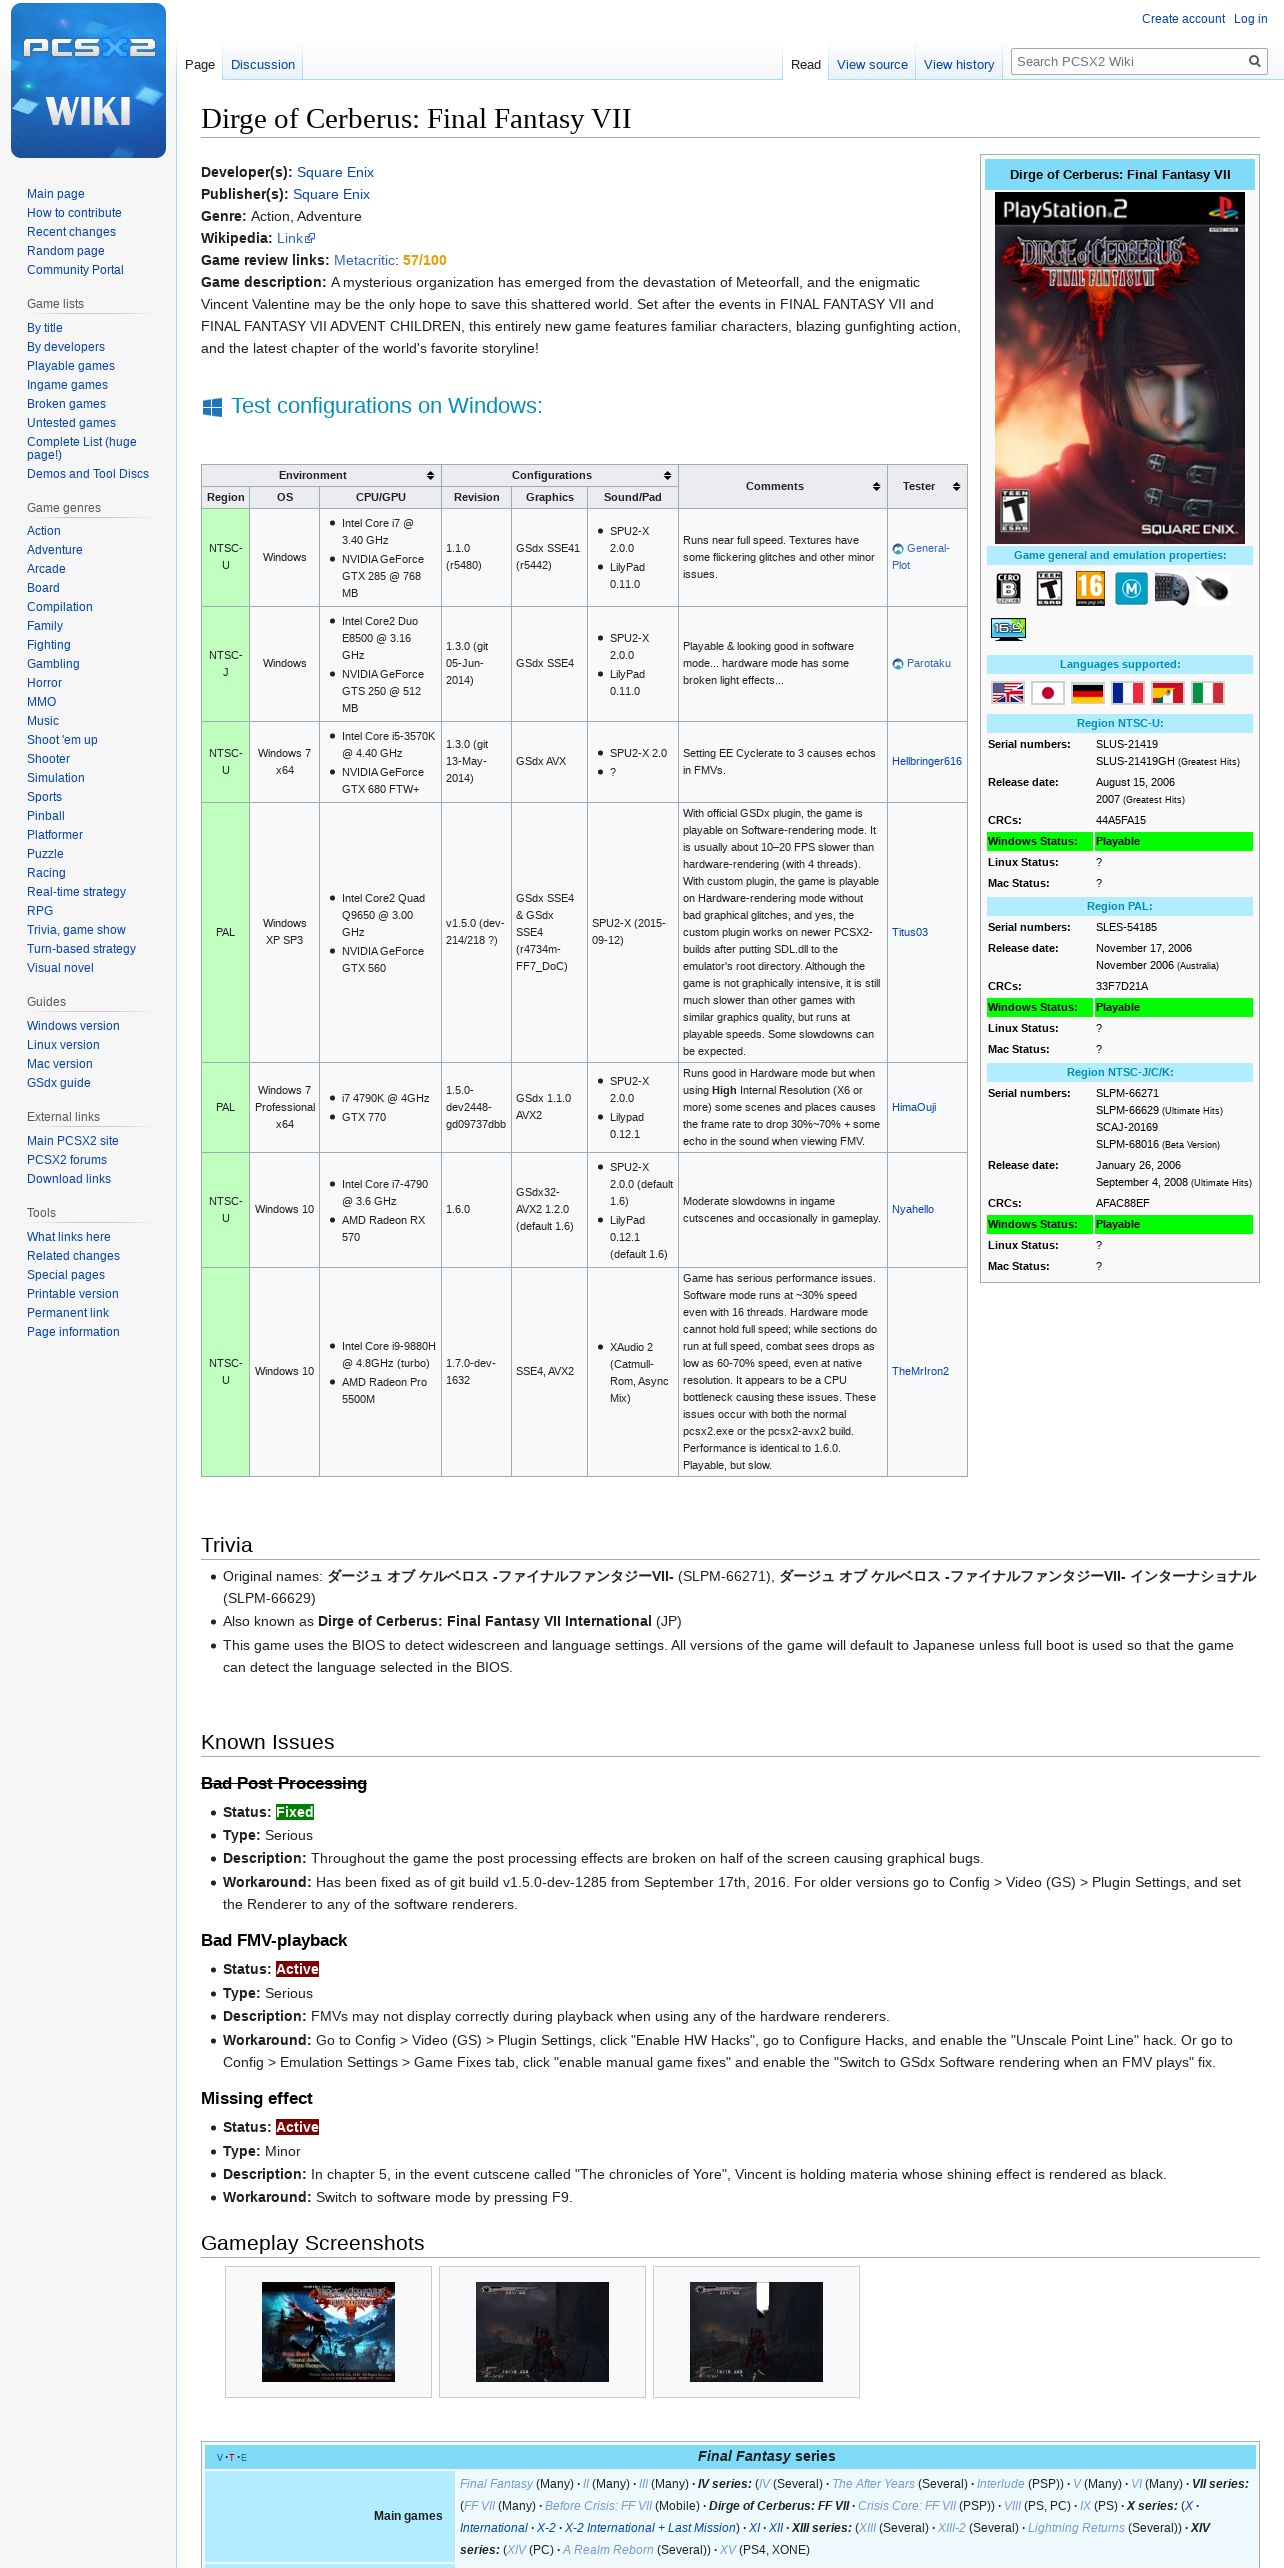
Task: Click the 16:9 widescreen monitor icon
Action: click(1008, 629)
